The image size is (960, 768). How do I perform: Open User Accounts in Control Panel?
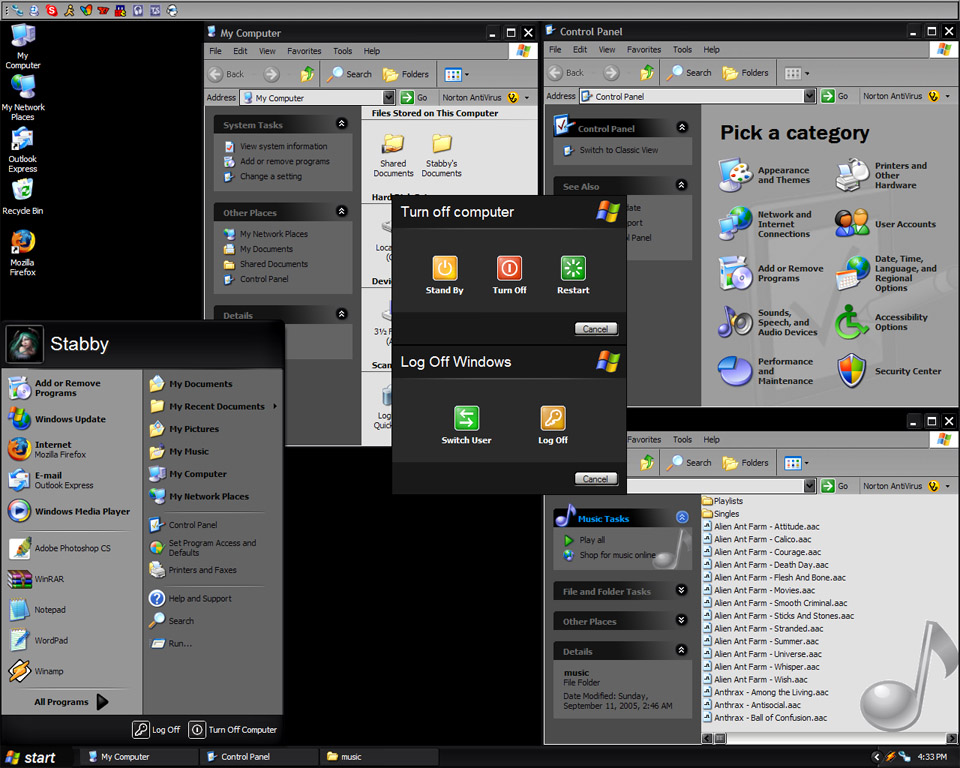point(907,223)
